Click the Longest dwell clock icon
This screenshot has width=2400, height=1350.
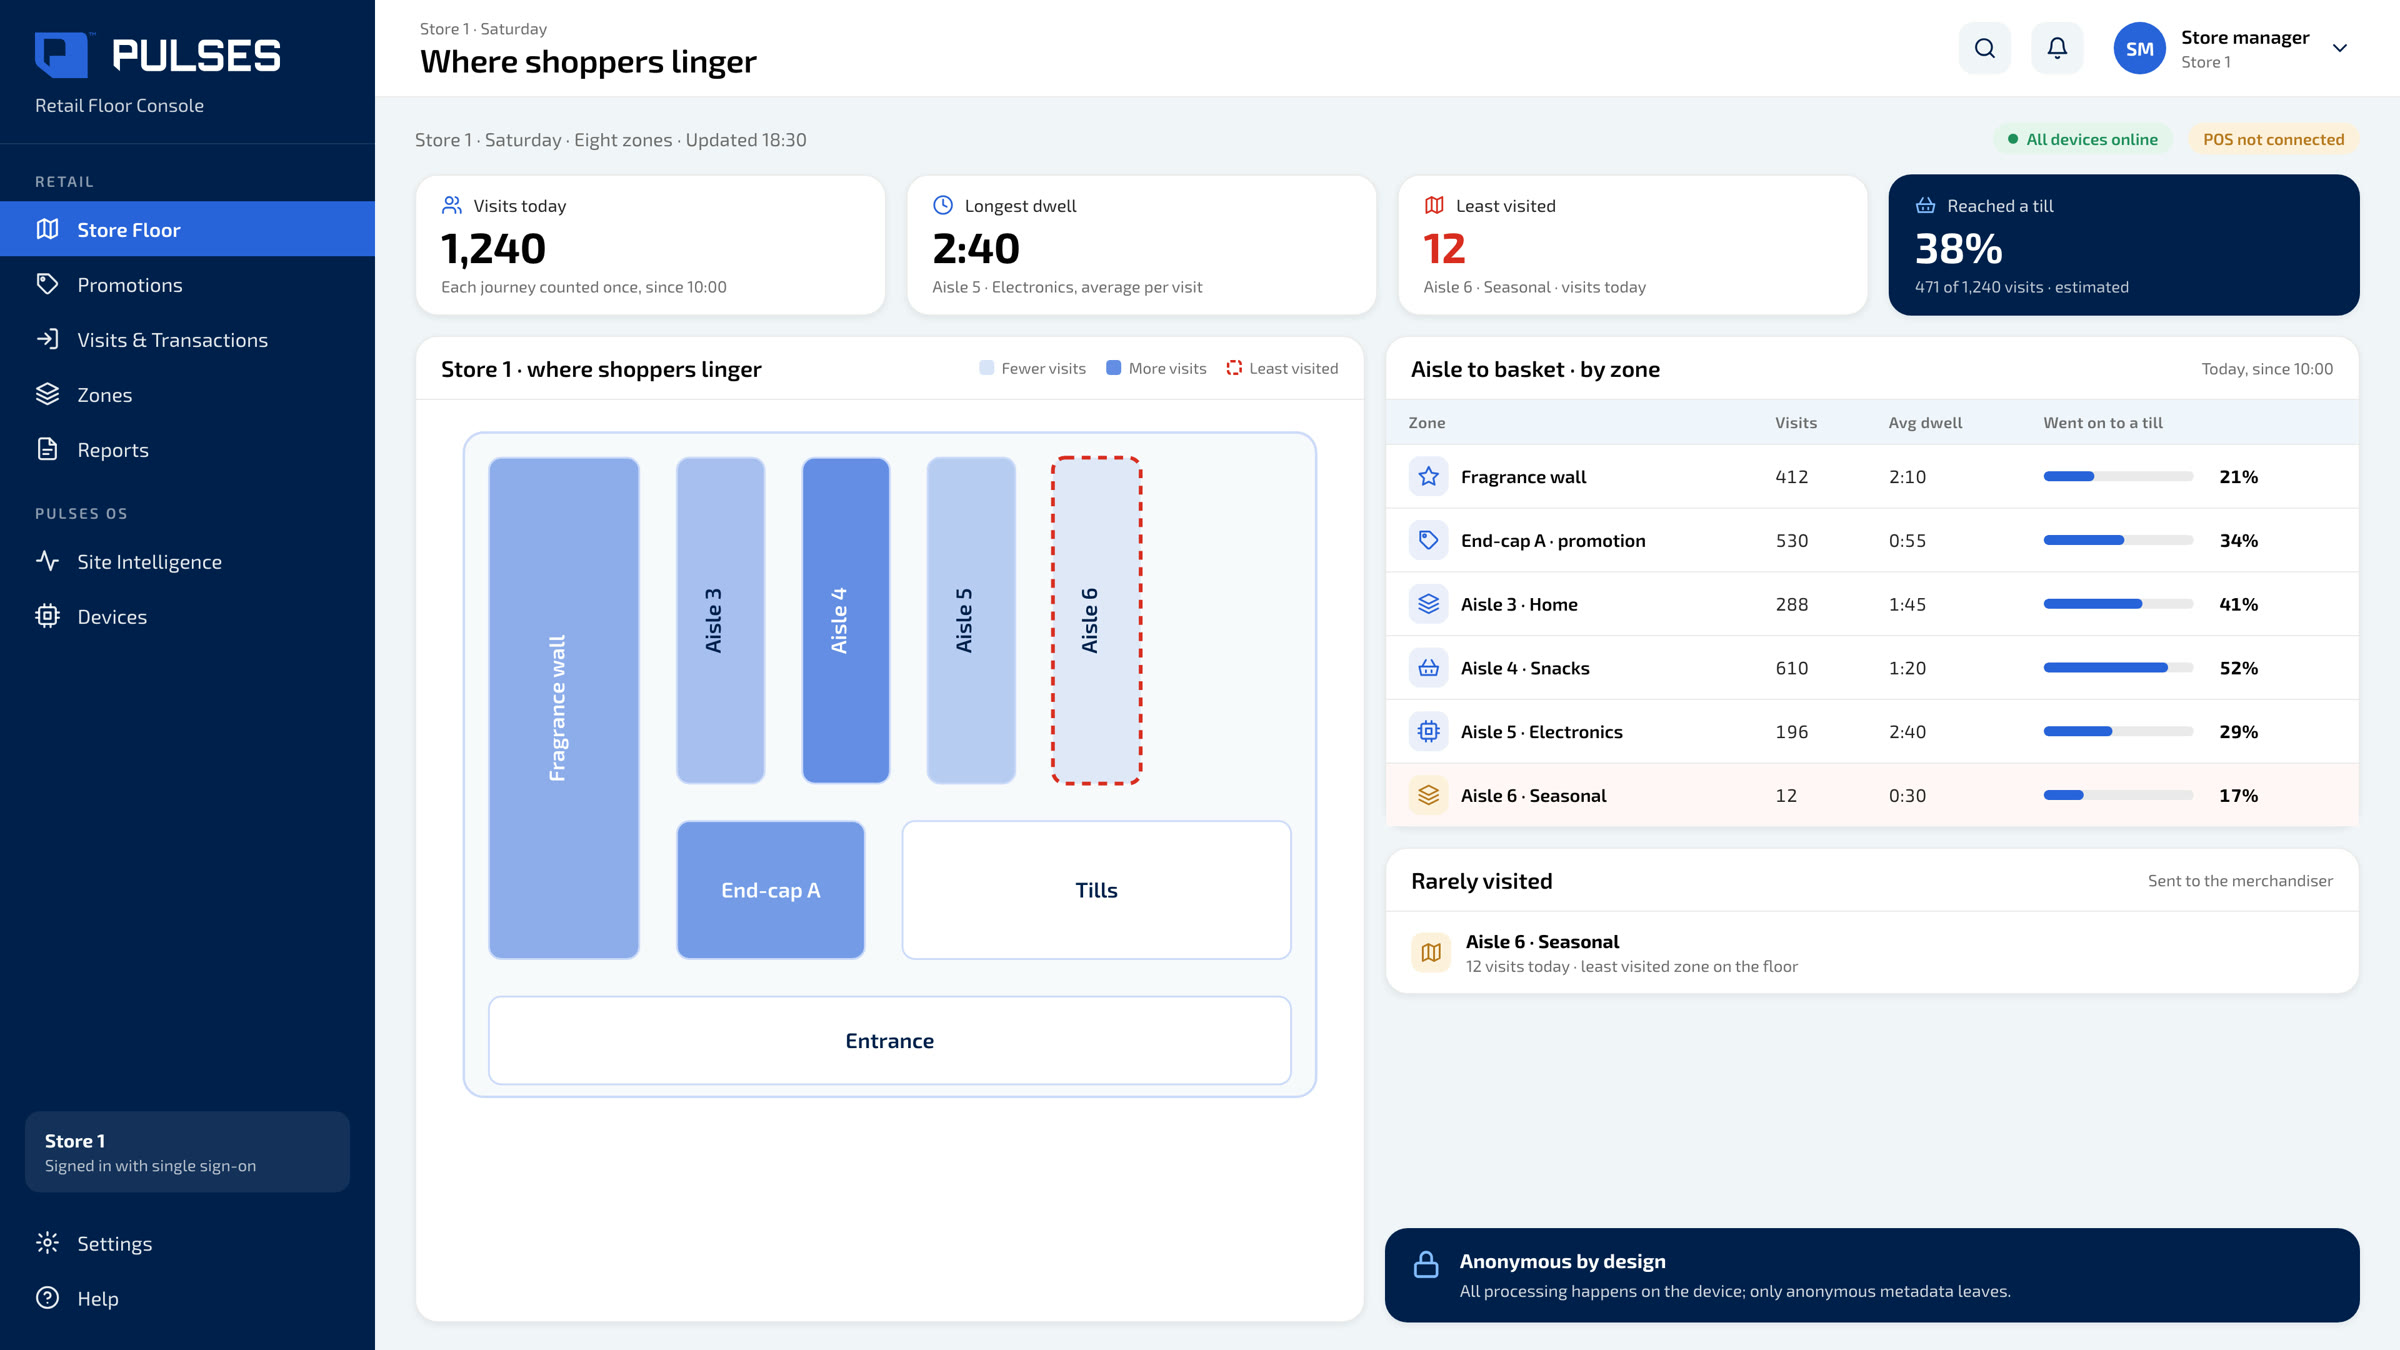943,205
